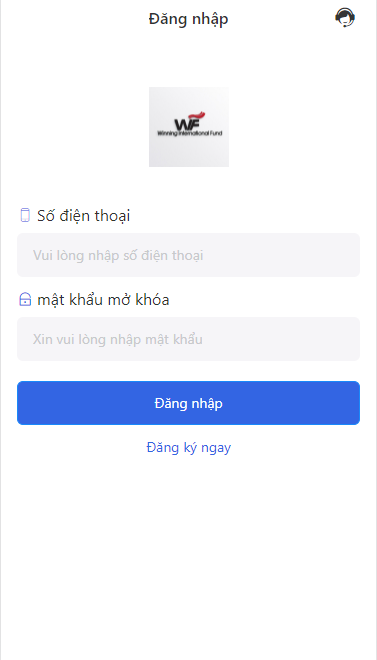Open customer support headset icon
This screenshot has height=660, width=377.
345,18
